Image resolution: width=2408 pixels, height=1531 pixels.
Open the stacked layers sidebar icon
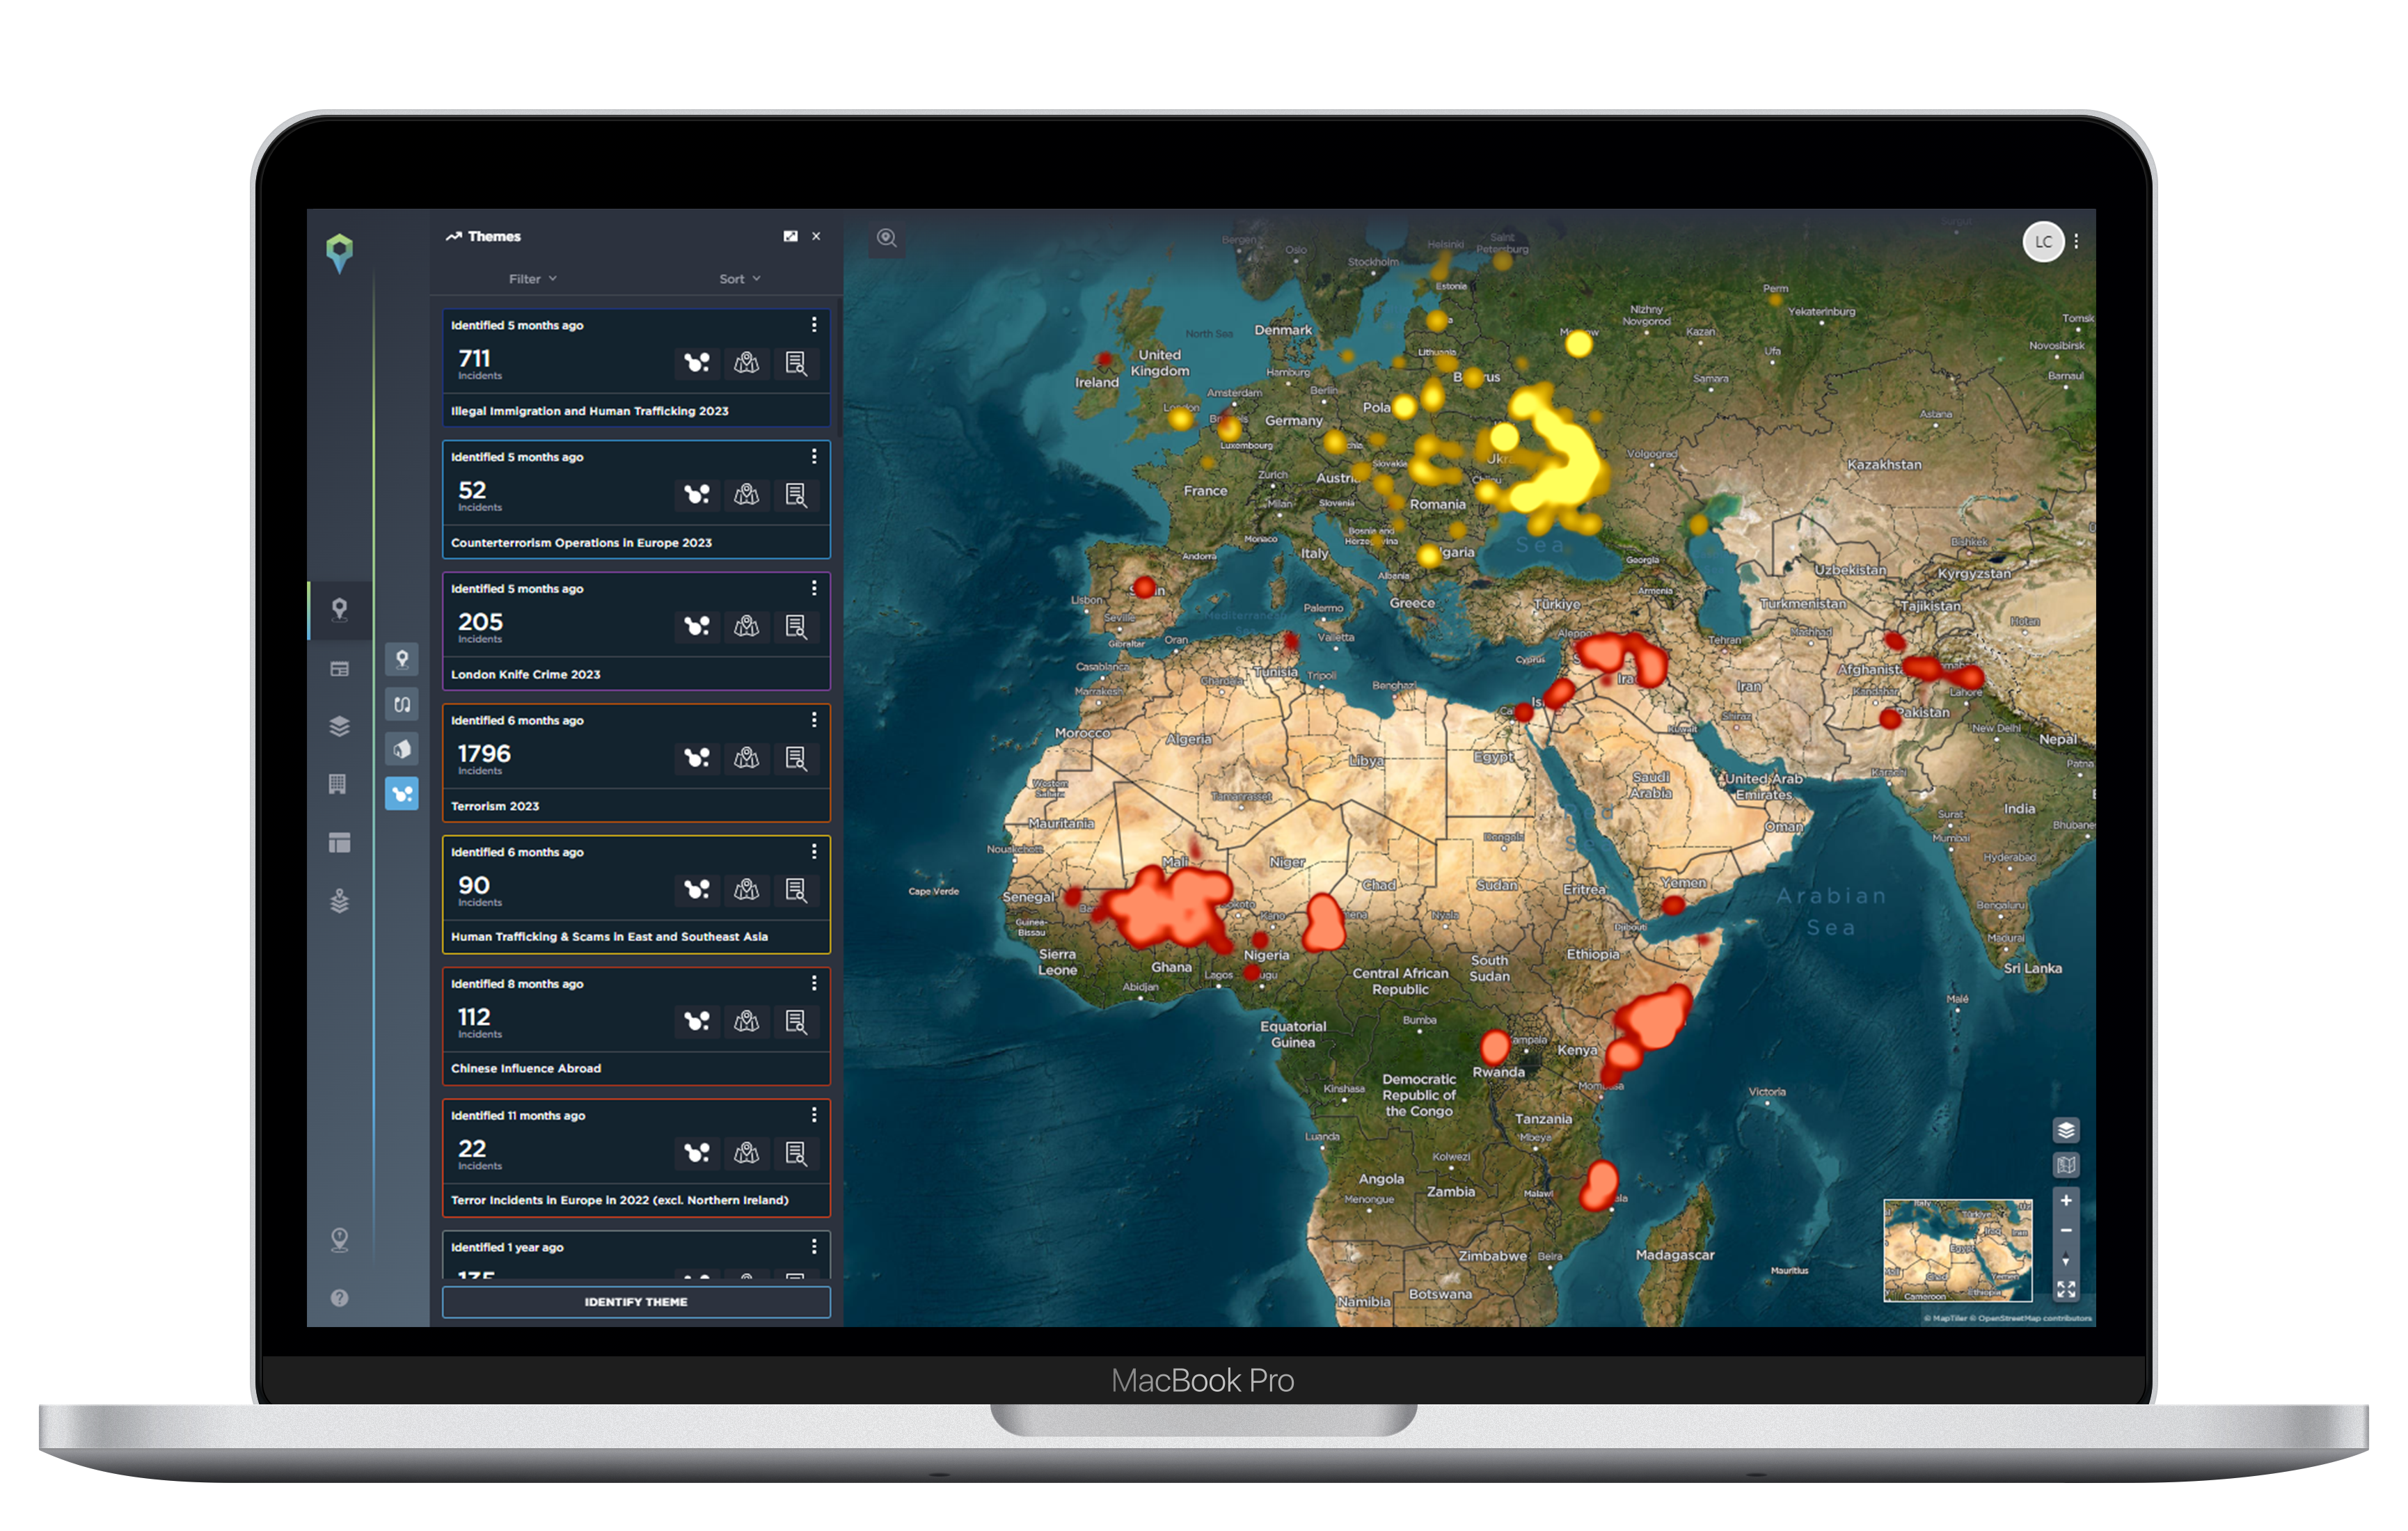point(340,726)
